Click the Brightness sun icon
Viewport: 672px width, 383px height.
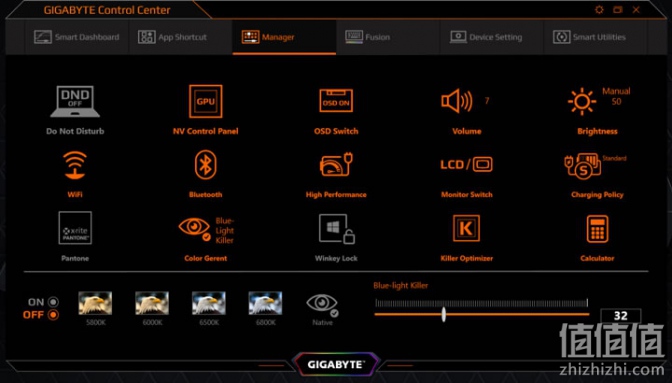pos(582,102)
